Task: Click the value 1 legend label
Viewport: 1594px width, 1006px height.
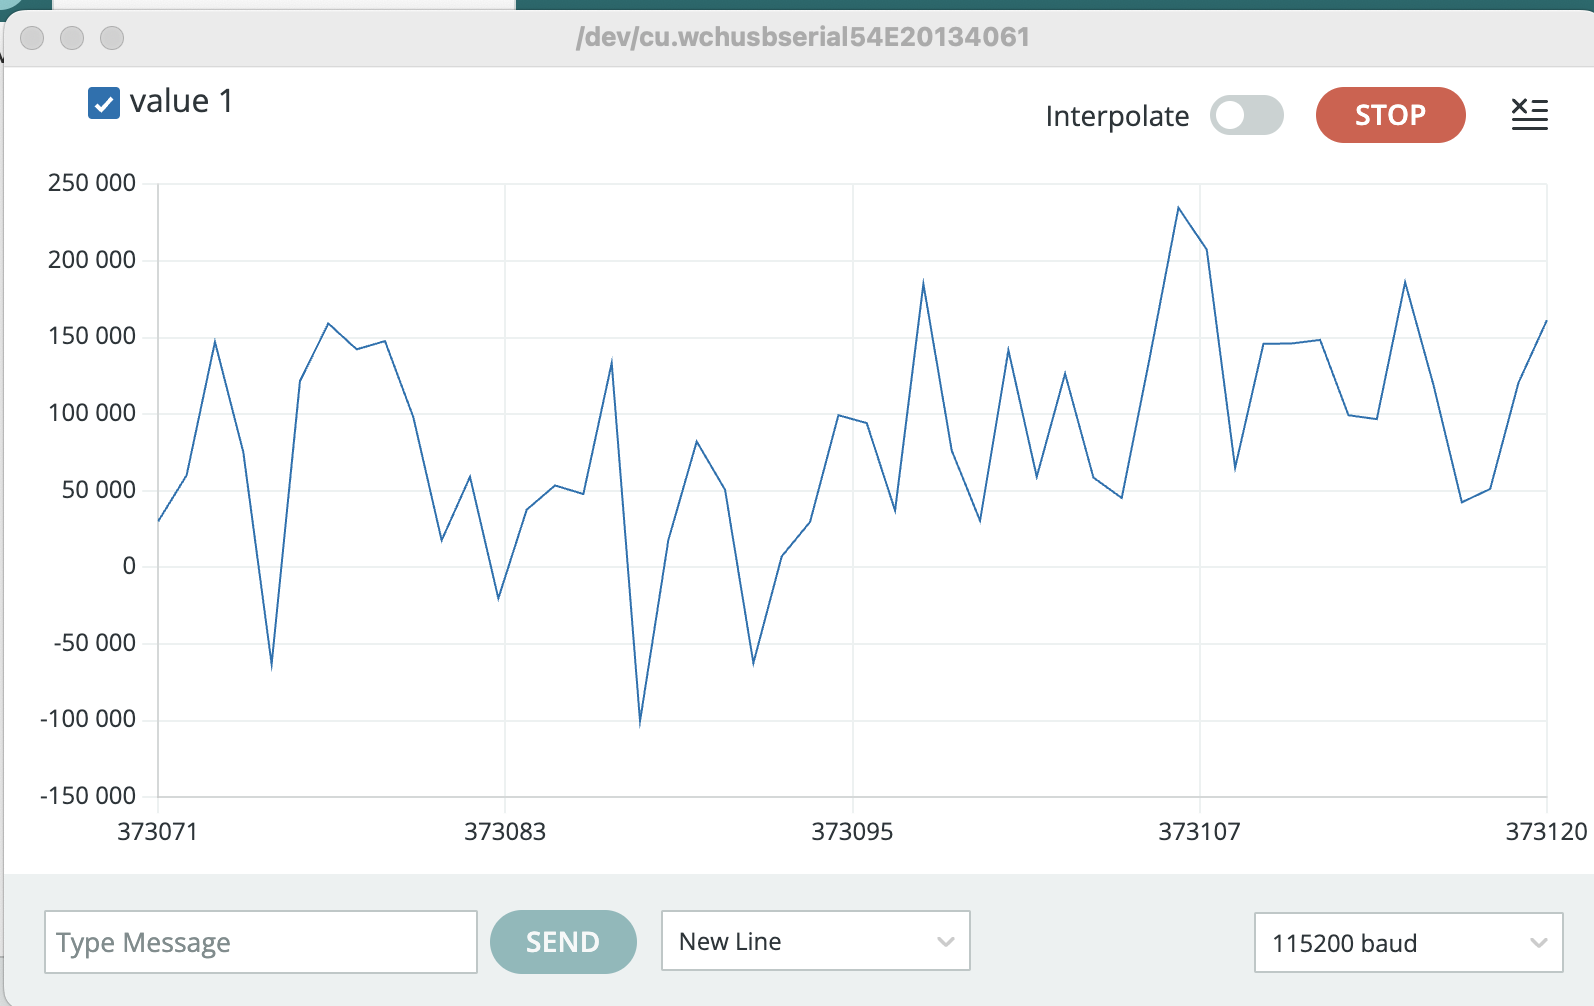Action: (x=181, y=101)
